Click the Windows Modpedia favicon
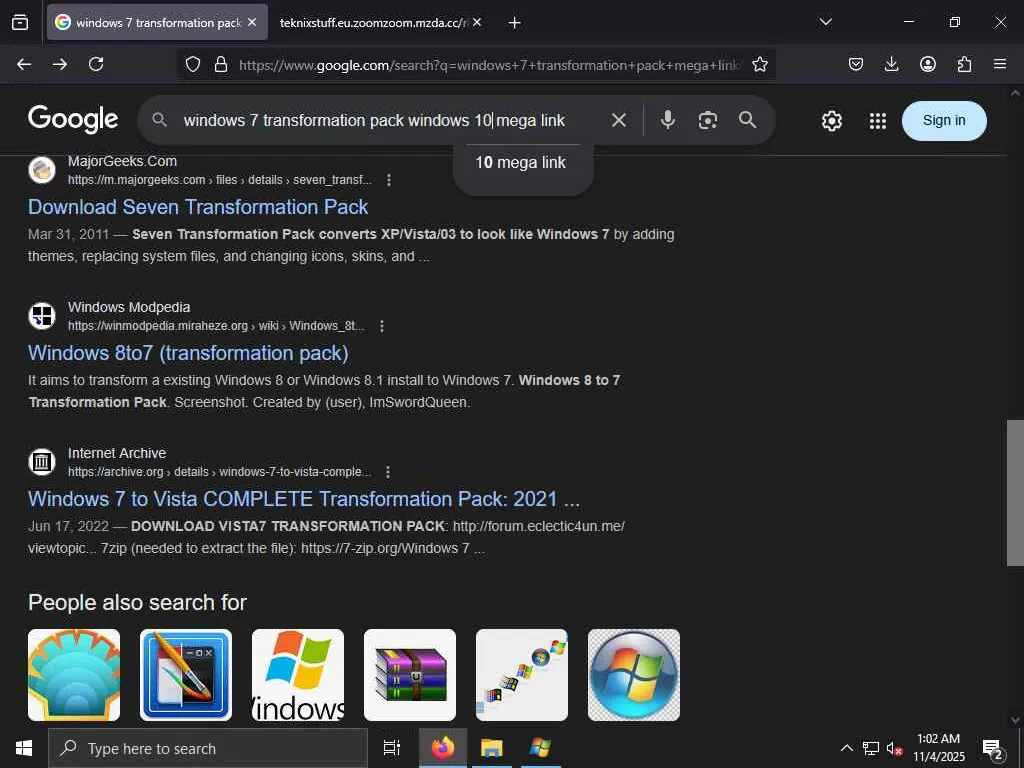This screenshot has height=768, width=1024. pyautogui.click(x=42, y=316)
